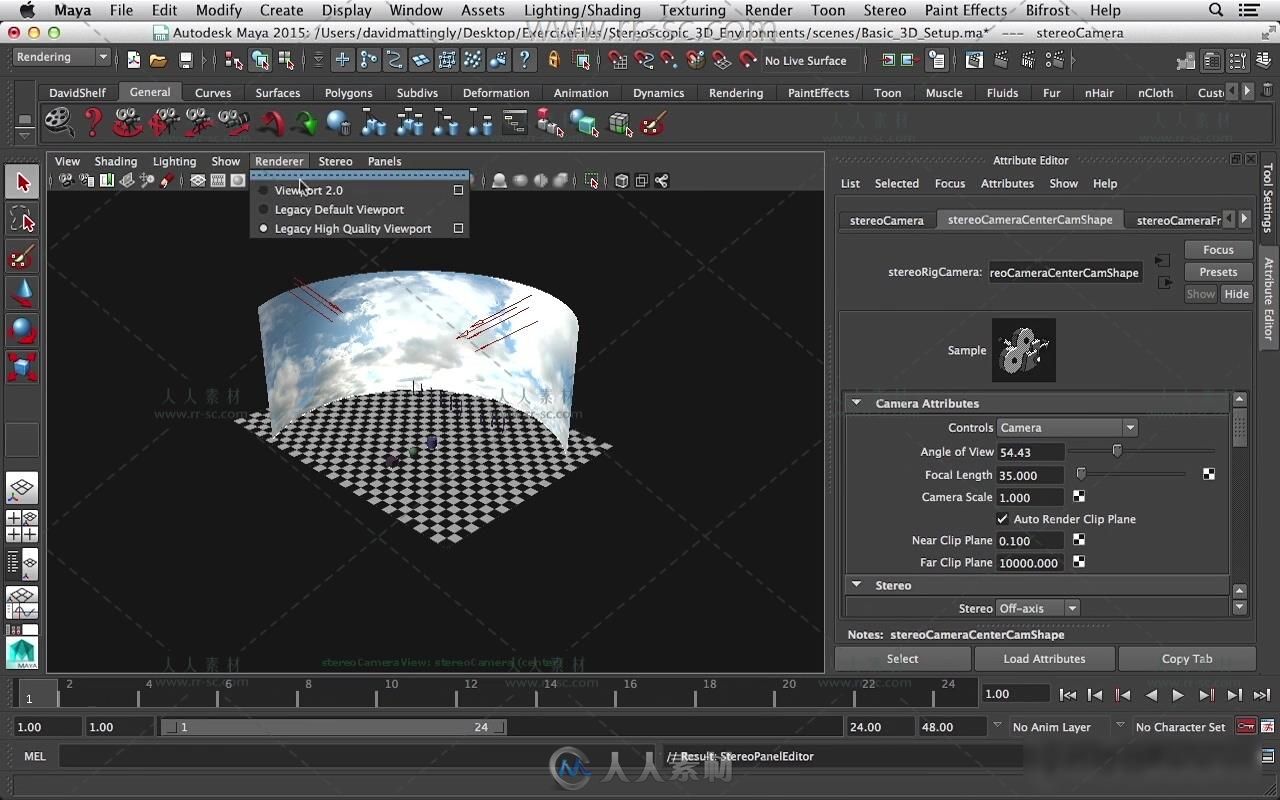Adjust the Focal Length slider

point(1081,474)
